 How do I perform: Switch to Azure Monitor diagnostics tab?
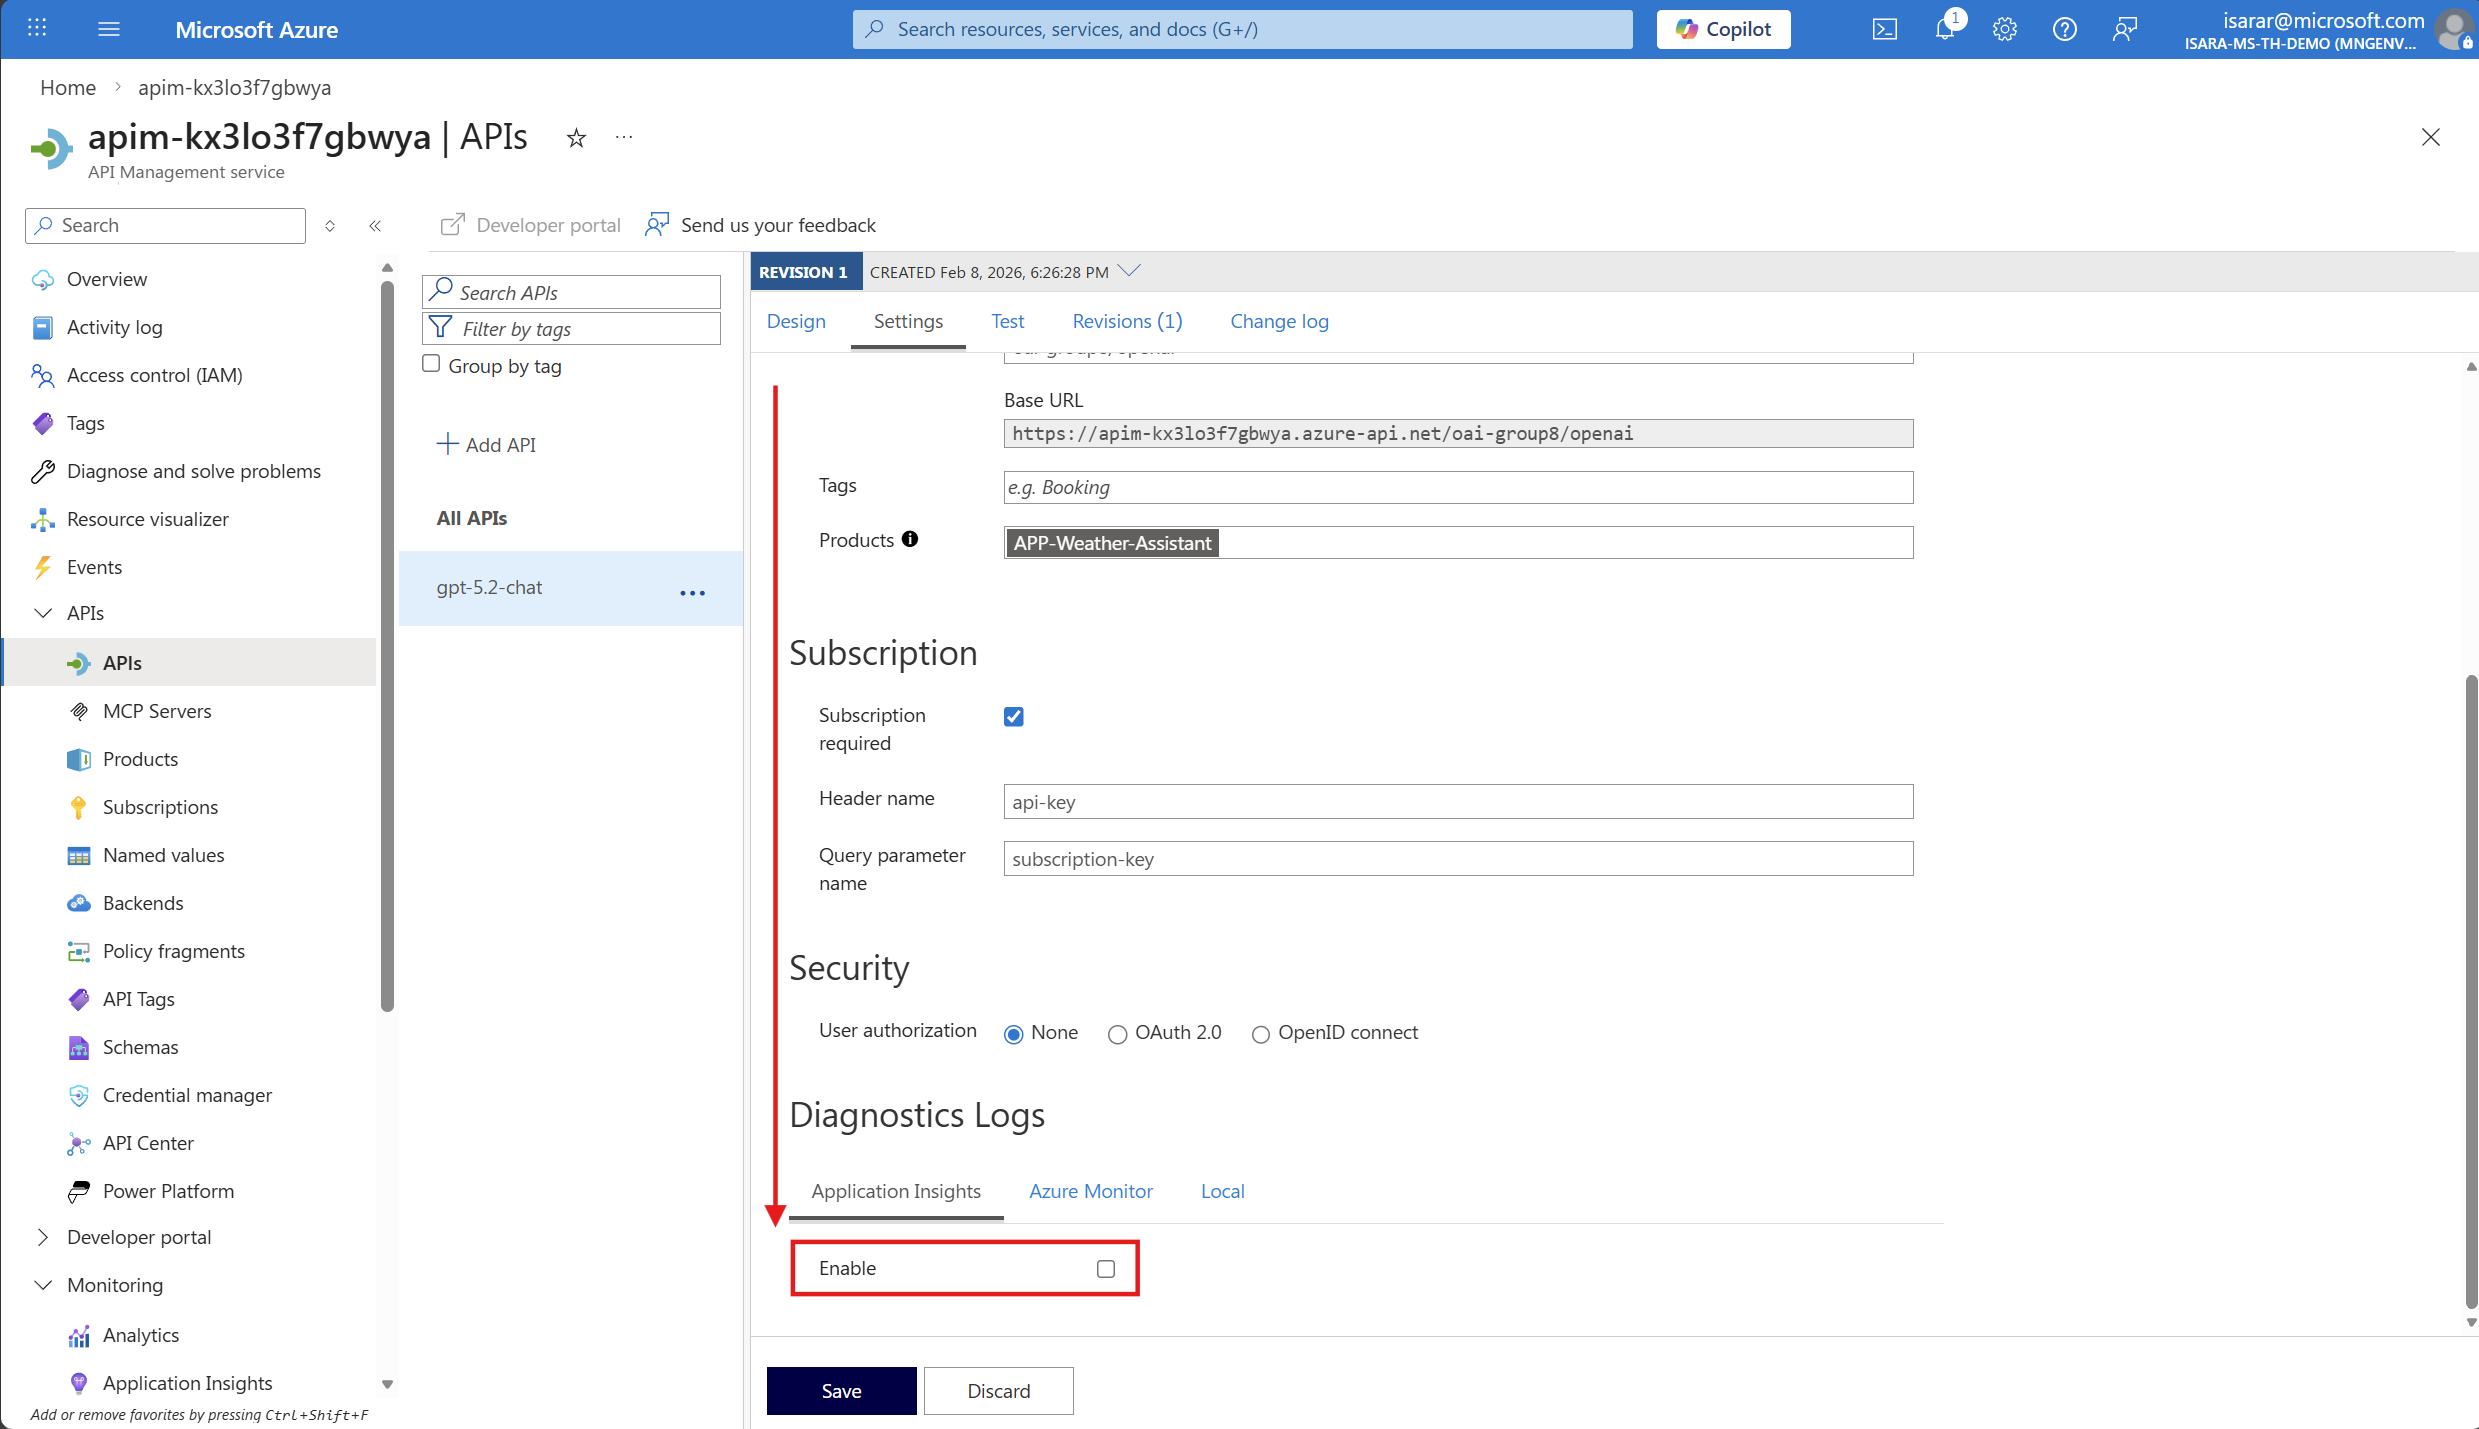tap(1090, 1191)
